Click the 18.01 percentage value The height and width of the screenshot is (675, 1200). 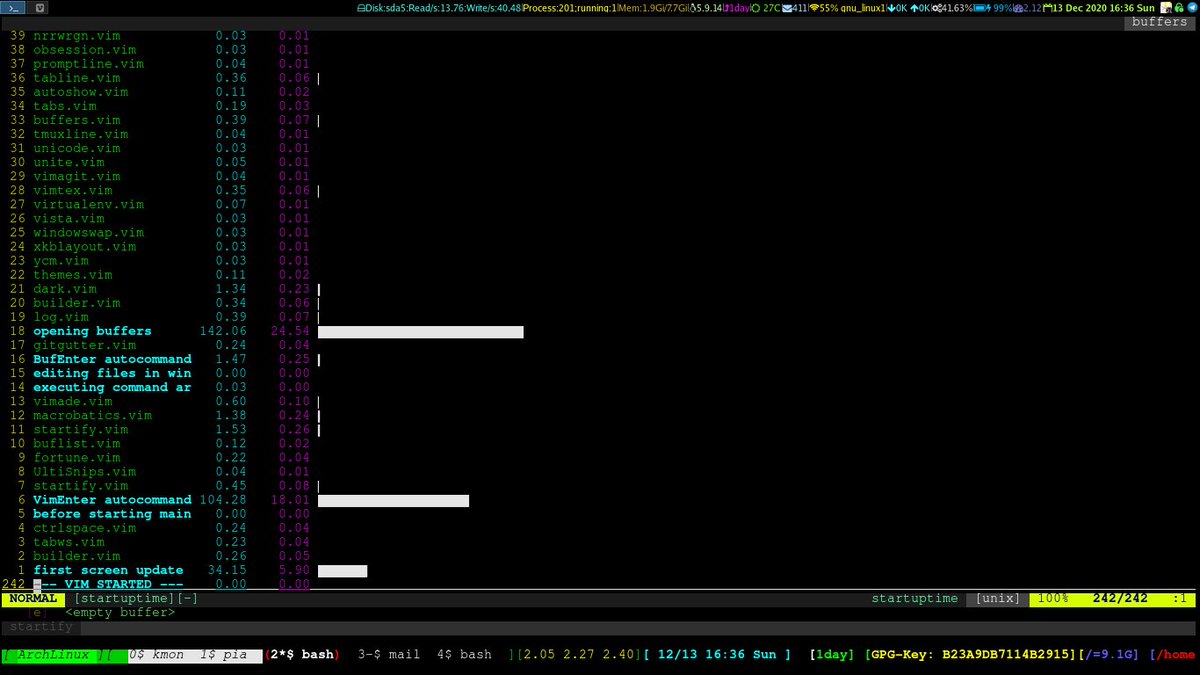(291, 500)
